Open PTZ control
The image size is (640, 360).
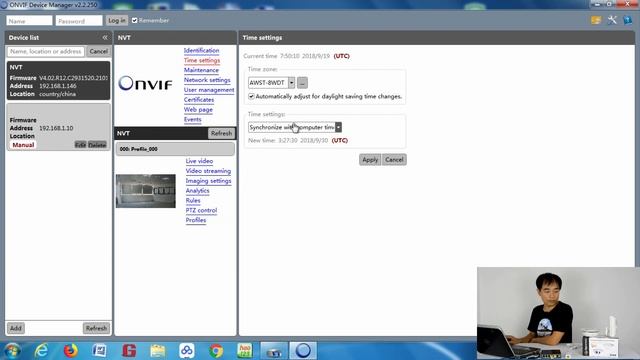pos(201,210)
